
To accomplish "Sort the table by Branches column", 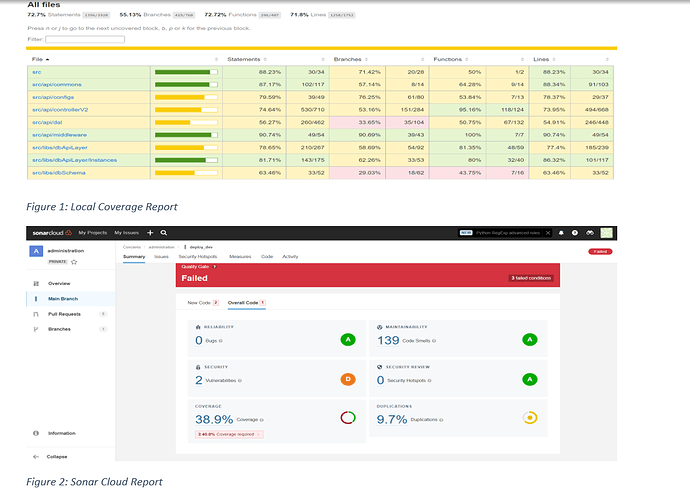I will 350,59.
